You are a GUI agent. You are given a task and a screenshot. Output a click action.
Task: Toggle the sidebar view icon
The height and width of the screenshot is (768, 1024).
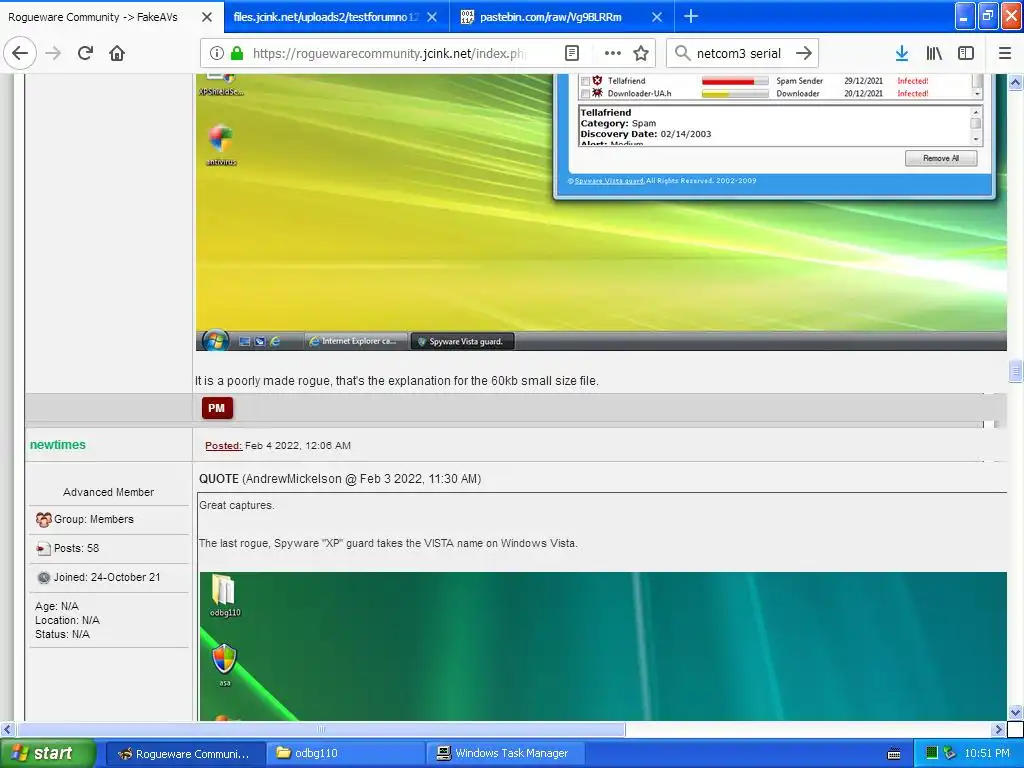tap(966, 53)
